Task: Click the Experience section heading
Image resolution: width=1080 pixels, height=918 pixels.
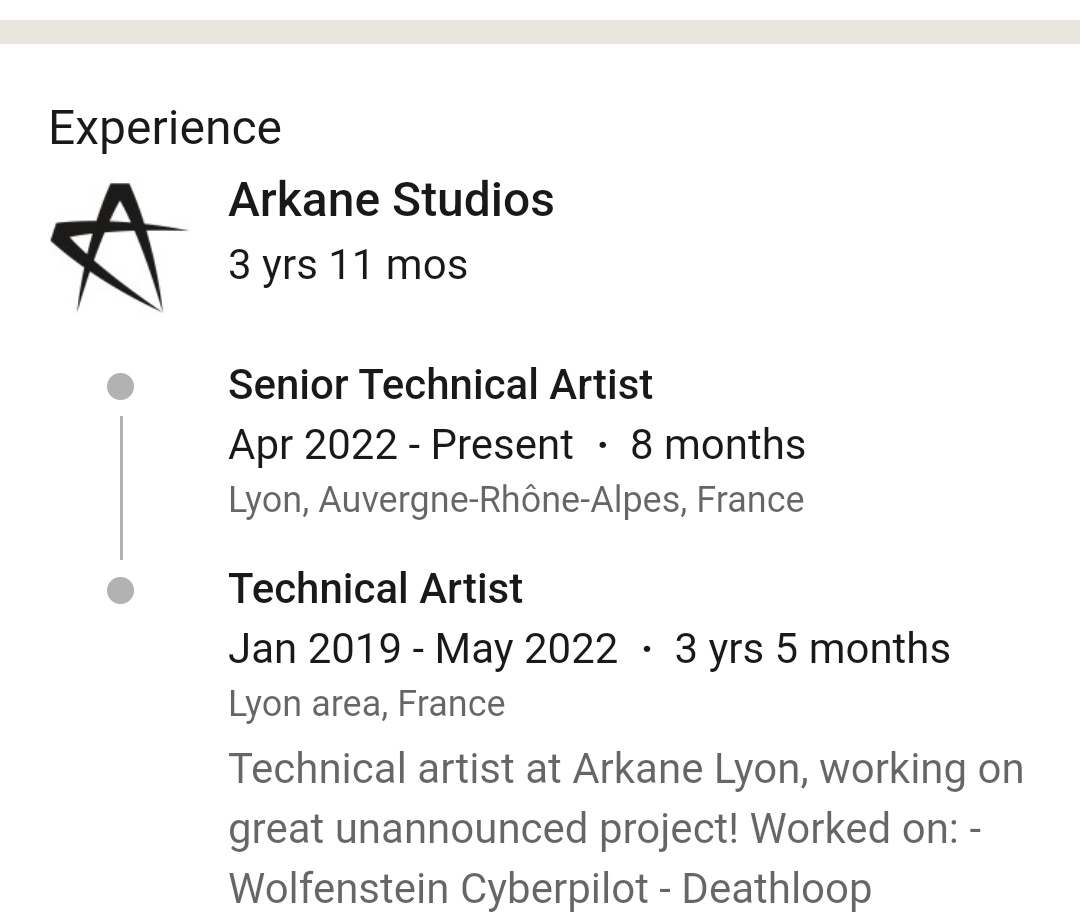Action: [x=165, y=128]
